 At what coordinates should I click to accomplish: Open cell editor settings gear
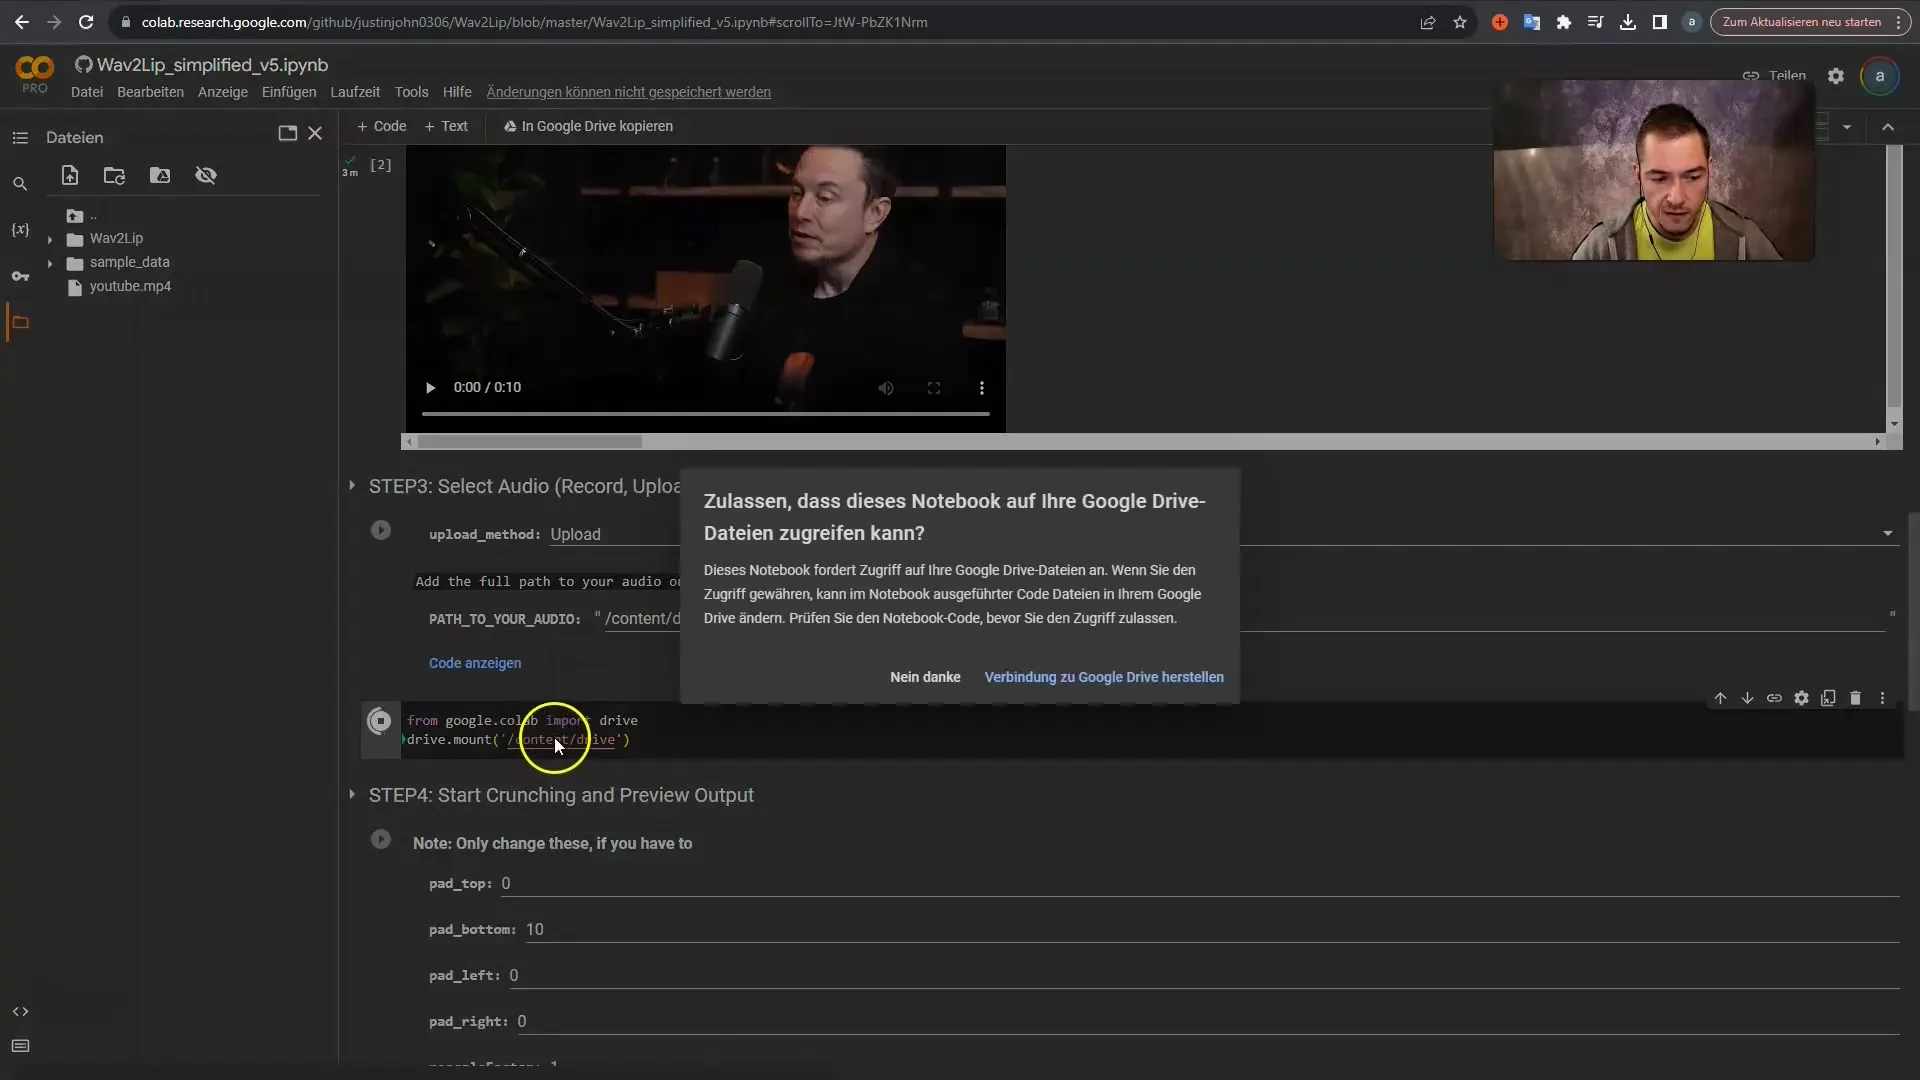pos(1801,698)
